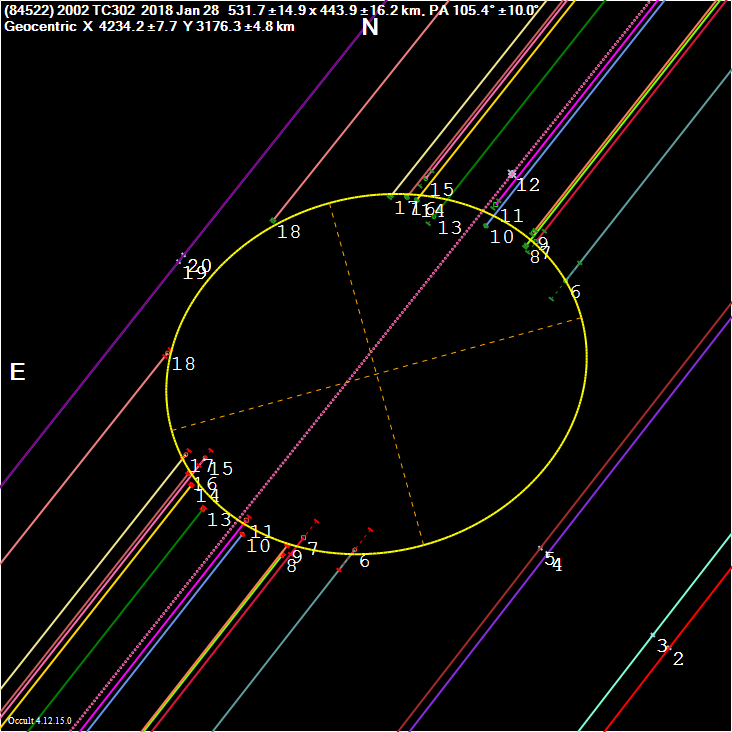Click chord label 2 on the red line
Screen dimensions: 732x732
tap(678, 659)
